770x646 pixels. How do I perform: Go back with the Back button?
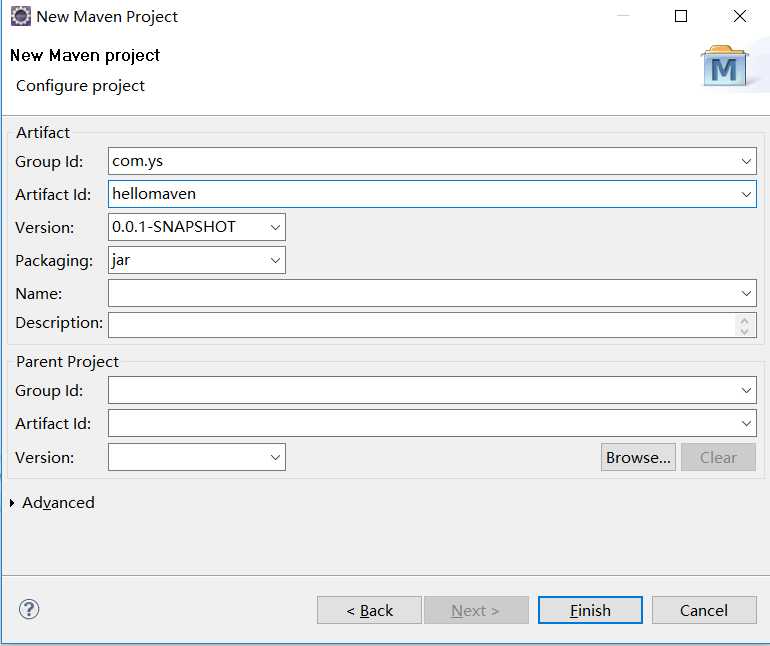[369, 610]
